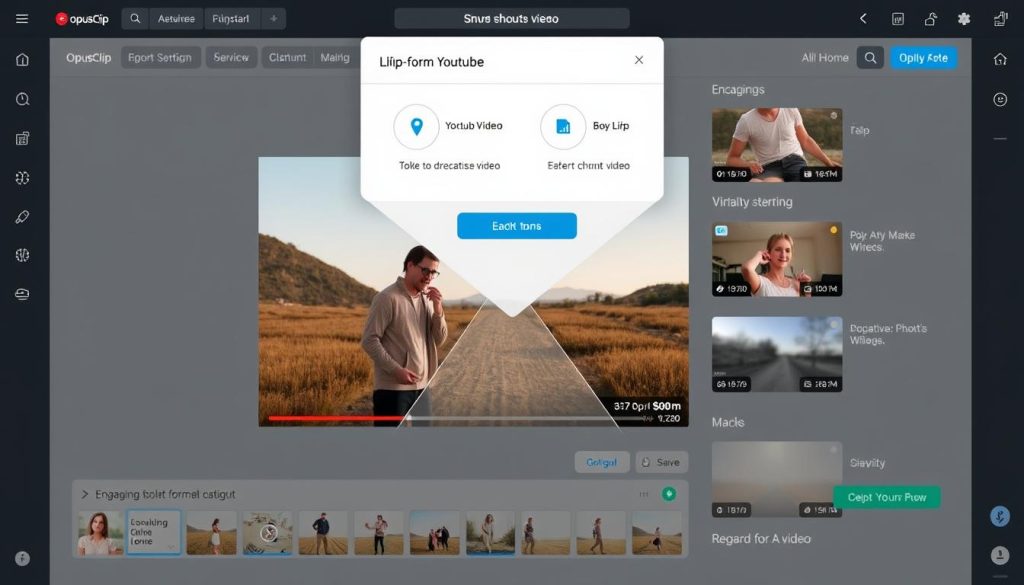Open search using the magnifier icon
This screenshot has width=1024, height=585.
869,57
